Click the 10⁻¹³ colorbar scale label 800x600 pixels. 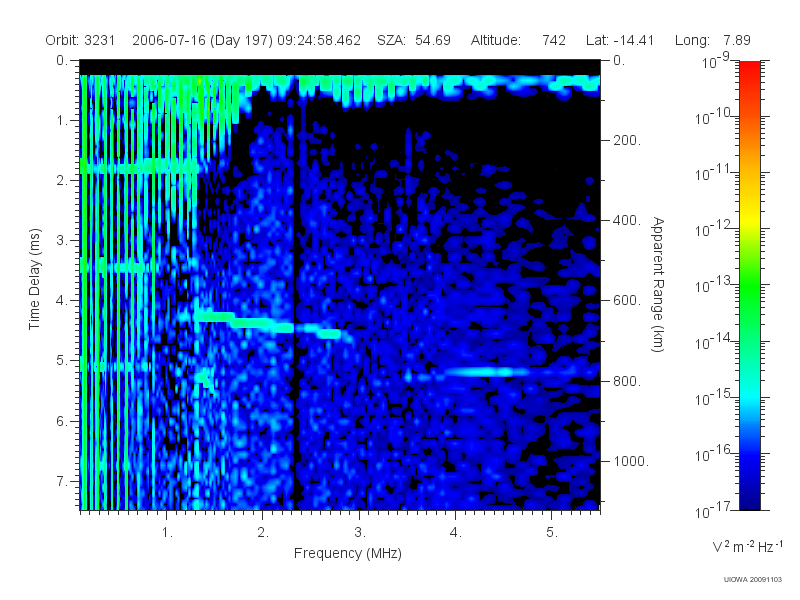tap(715, 285)
